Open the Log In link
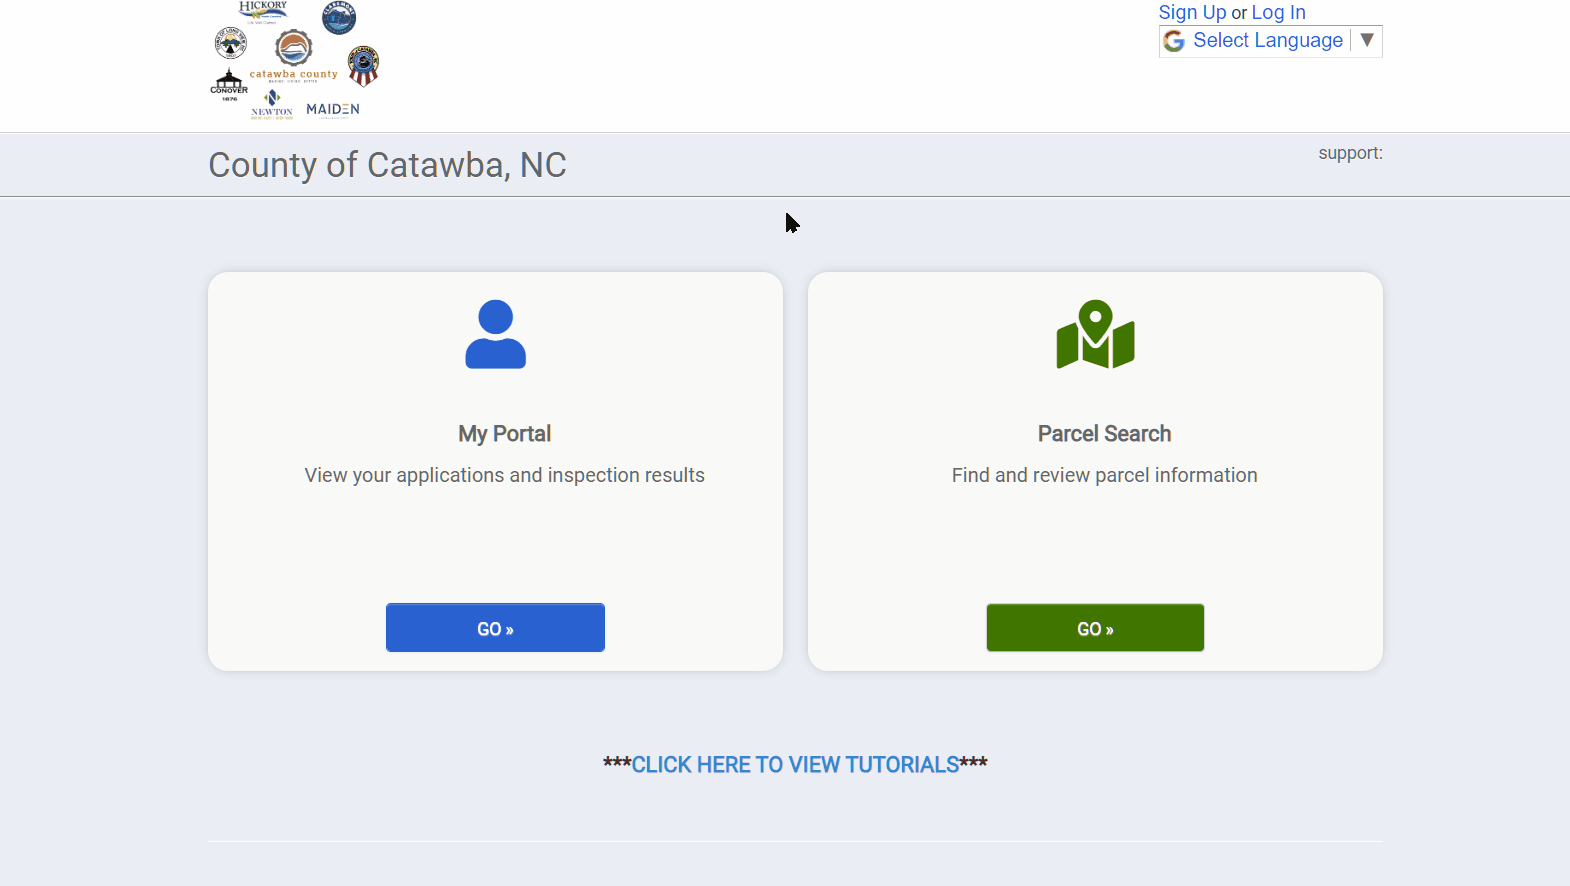 click(x=1278, y=12)
